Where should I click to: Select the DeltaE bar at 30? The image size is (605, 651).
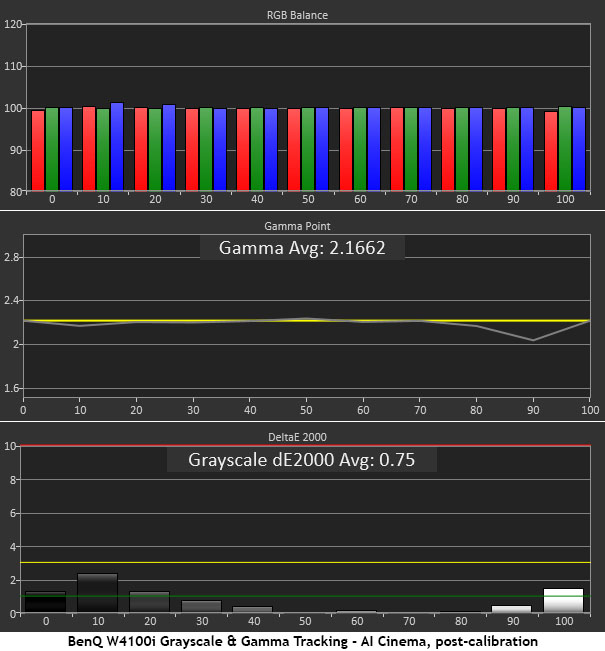201,606
